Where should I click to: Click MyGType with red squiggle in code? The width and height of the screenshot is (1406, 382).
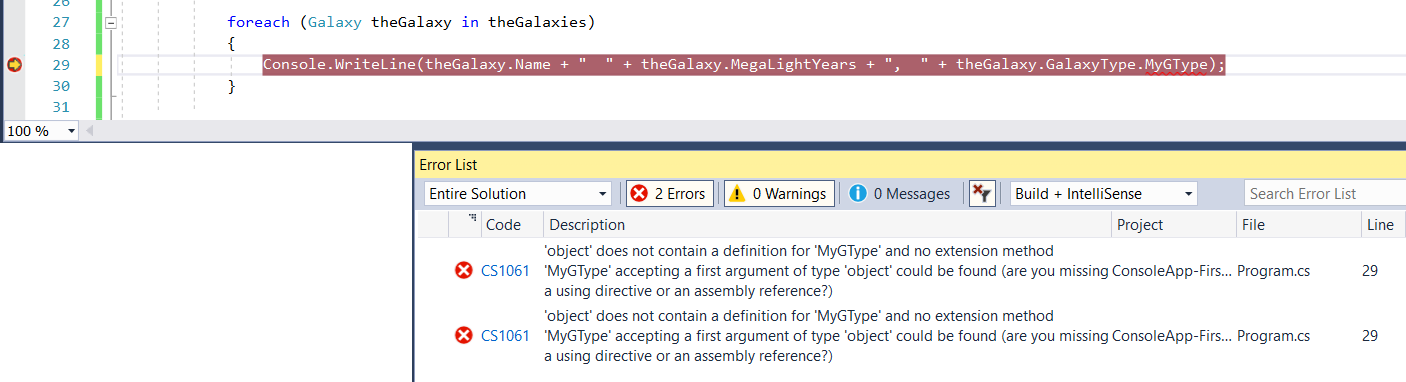1176,65
